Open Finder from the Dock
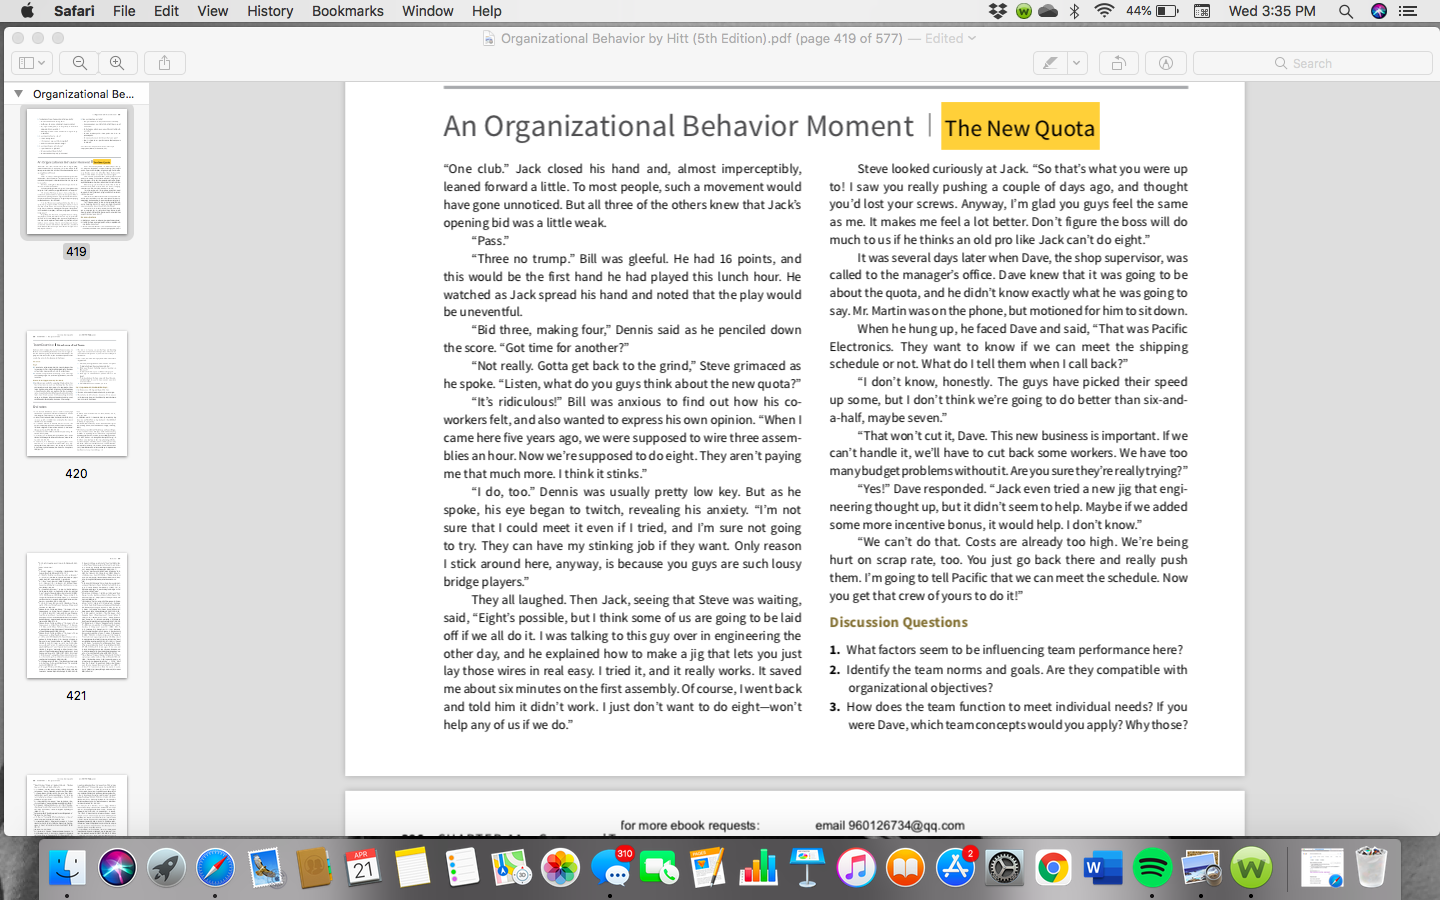This screenshot has height=900, width=1440. [x=67, y=867]
